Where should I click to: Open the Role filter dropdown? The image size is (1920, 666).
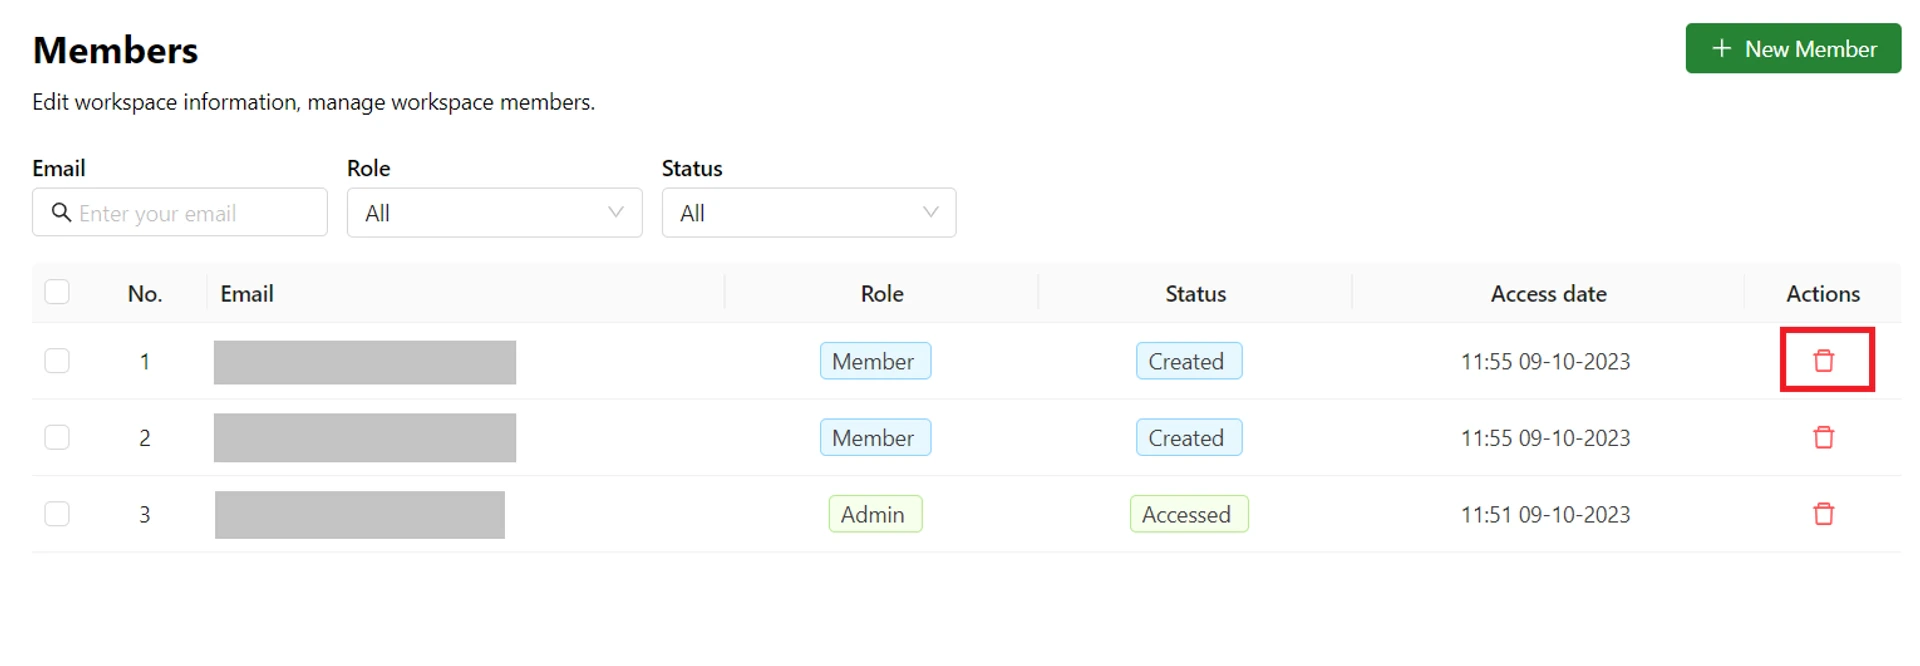pos(494,212)
